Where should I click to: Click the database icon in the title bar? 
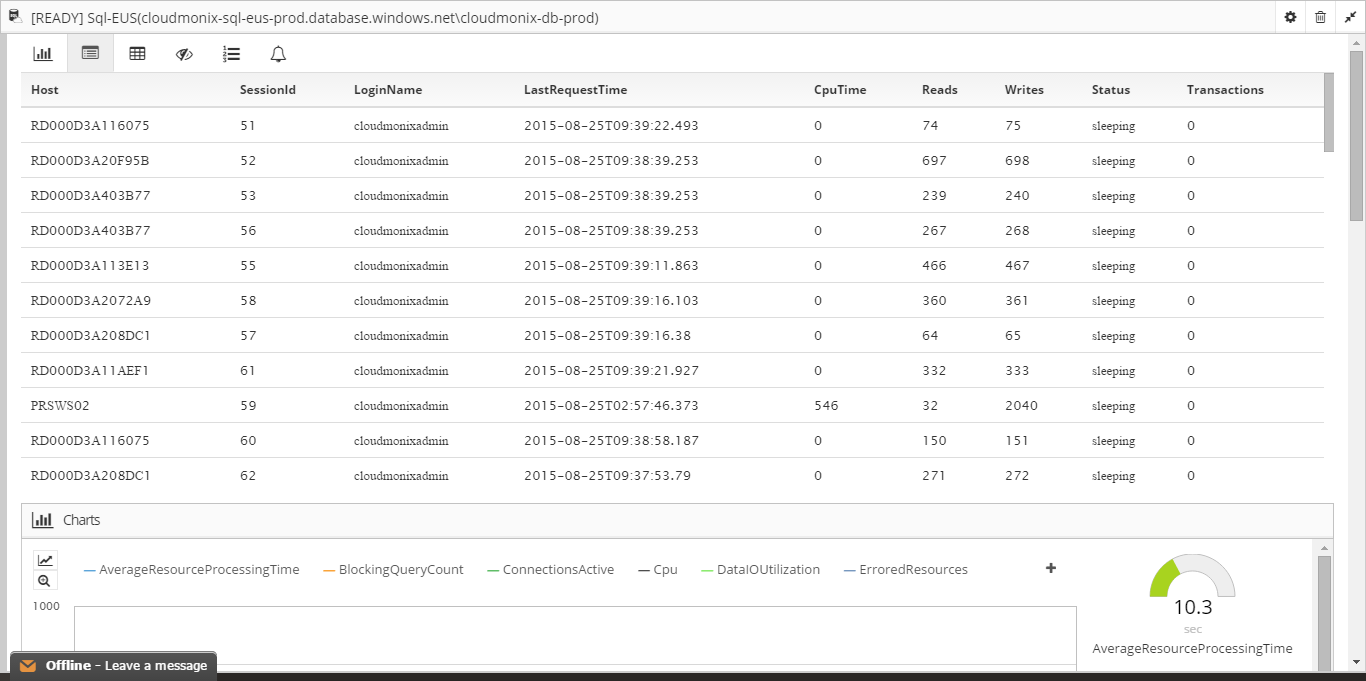[15, 17]
